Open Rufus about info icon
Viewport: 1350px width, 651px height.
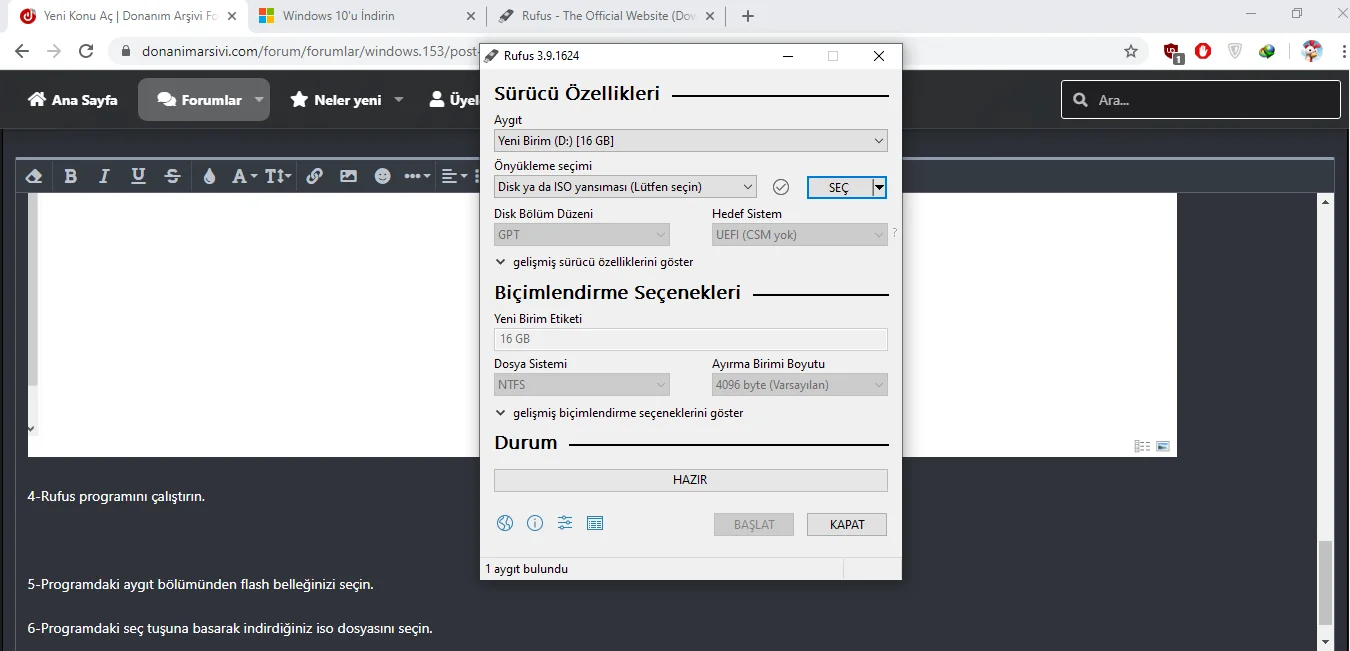[535, 523]
